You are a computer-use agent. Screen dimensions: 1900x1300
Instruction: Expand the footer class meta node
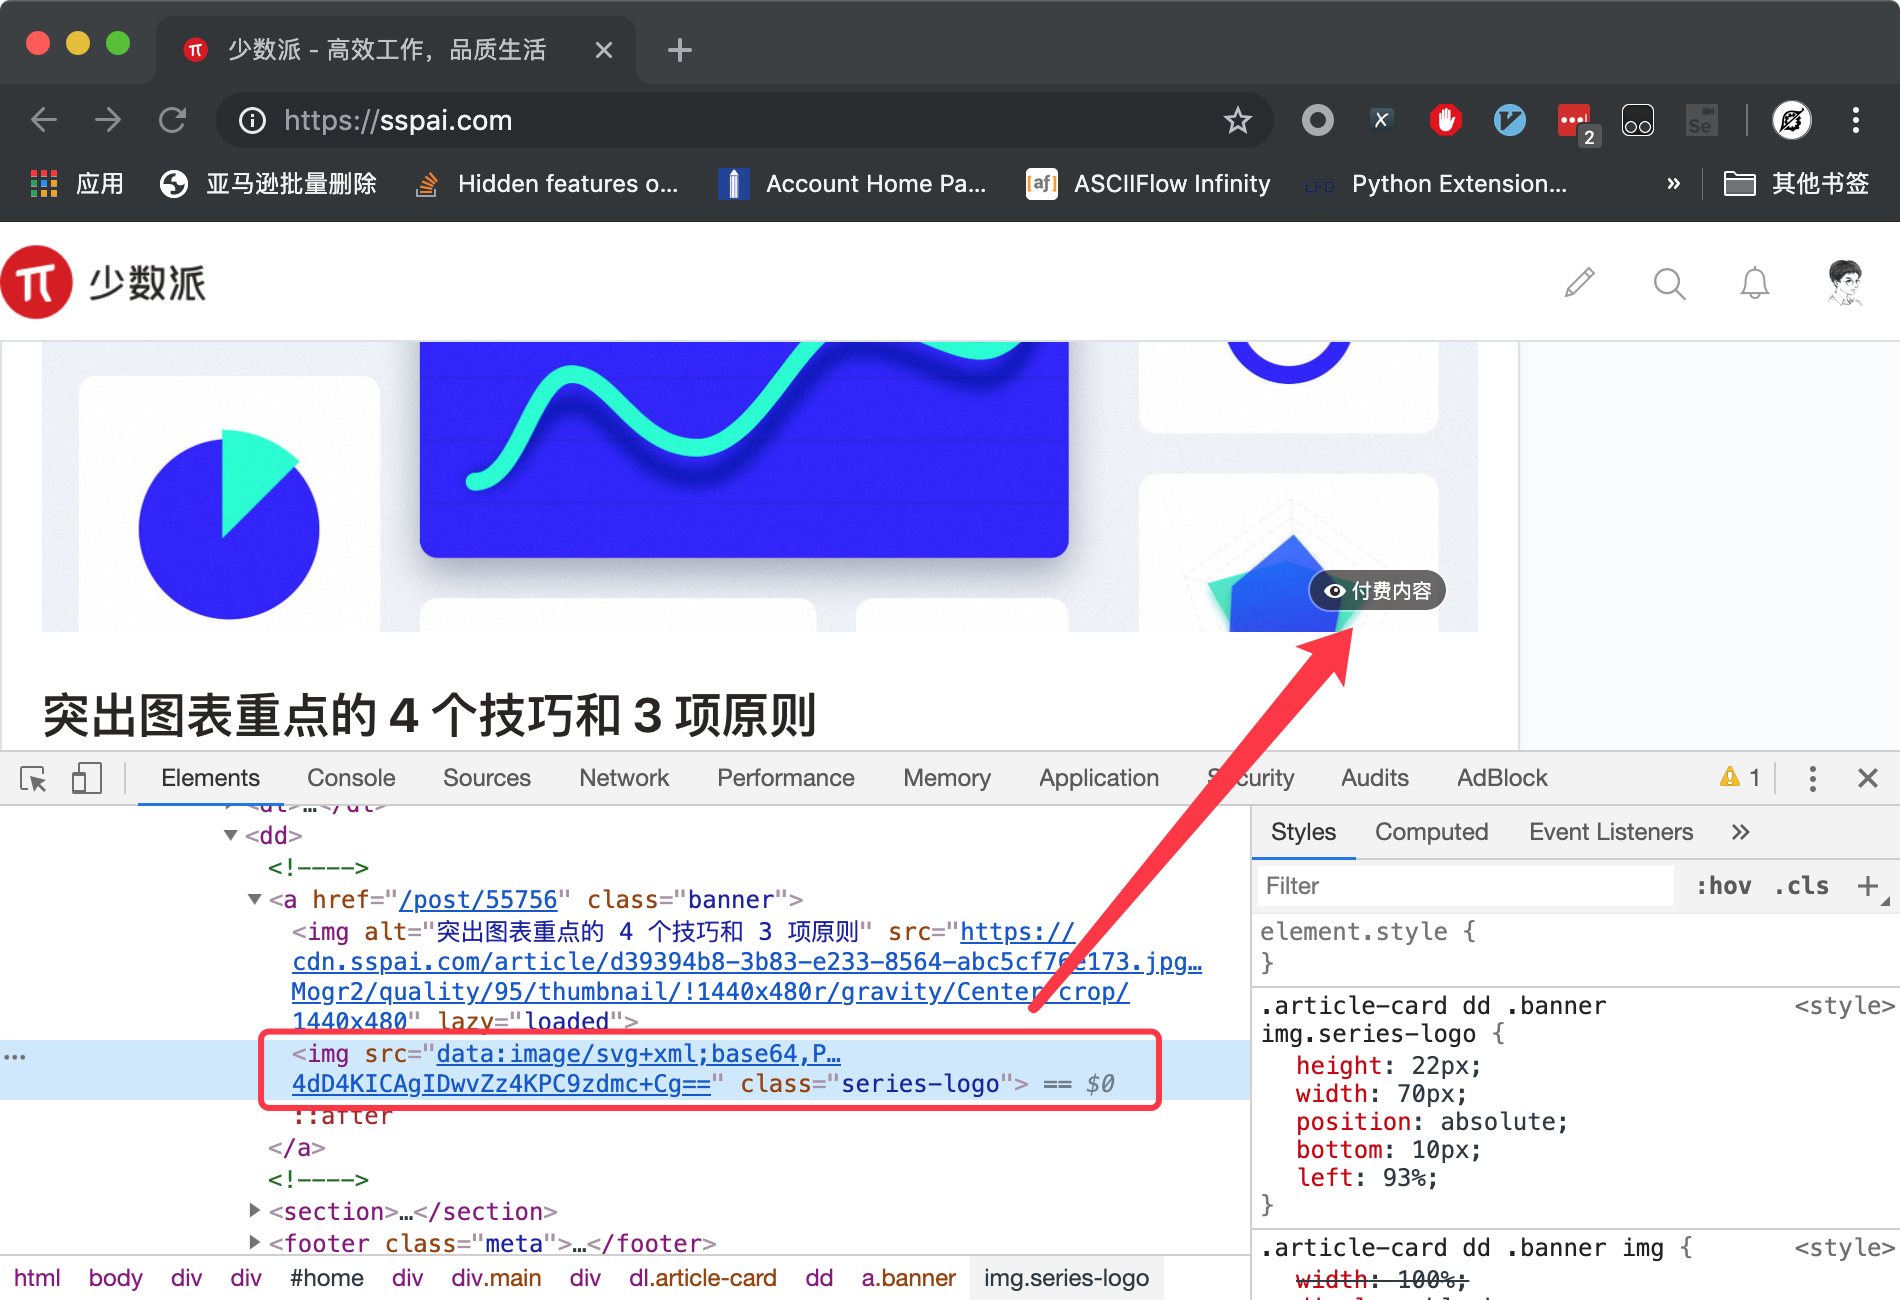[x=255, y=1243]
